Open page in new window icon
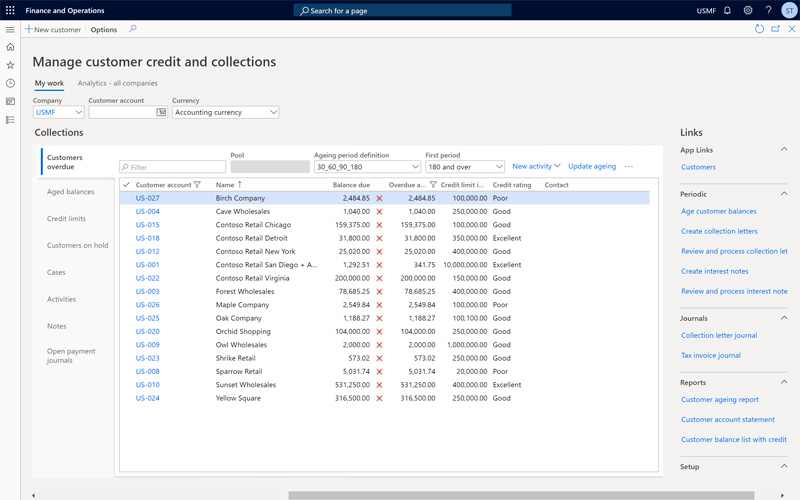 [776, 29]
